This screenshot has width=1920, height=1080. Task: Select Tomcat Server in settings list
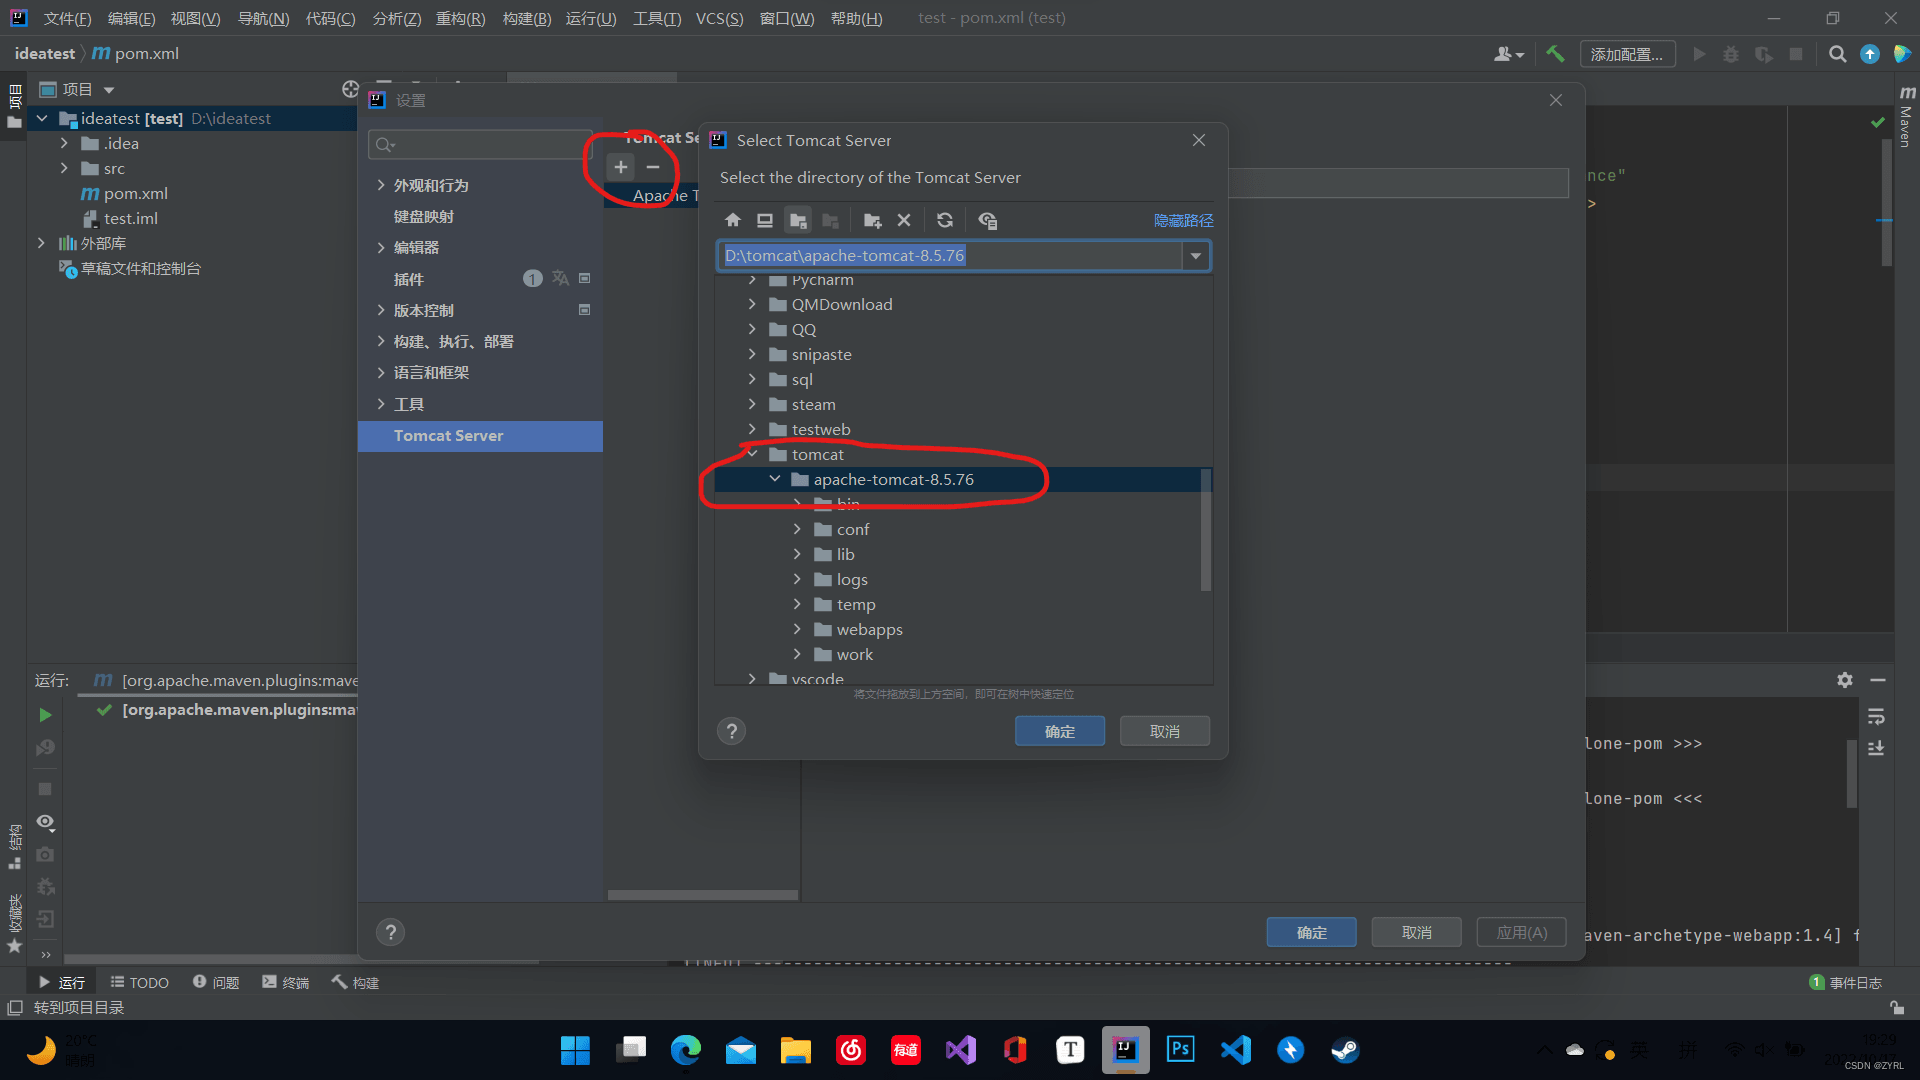(x=448, y=436)
